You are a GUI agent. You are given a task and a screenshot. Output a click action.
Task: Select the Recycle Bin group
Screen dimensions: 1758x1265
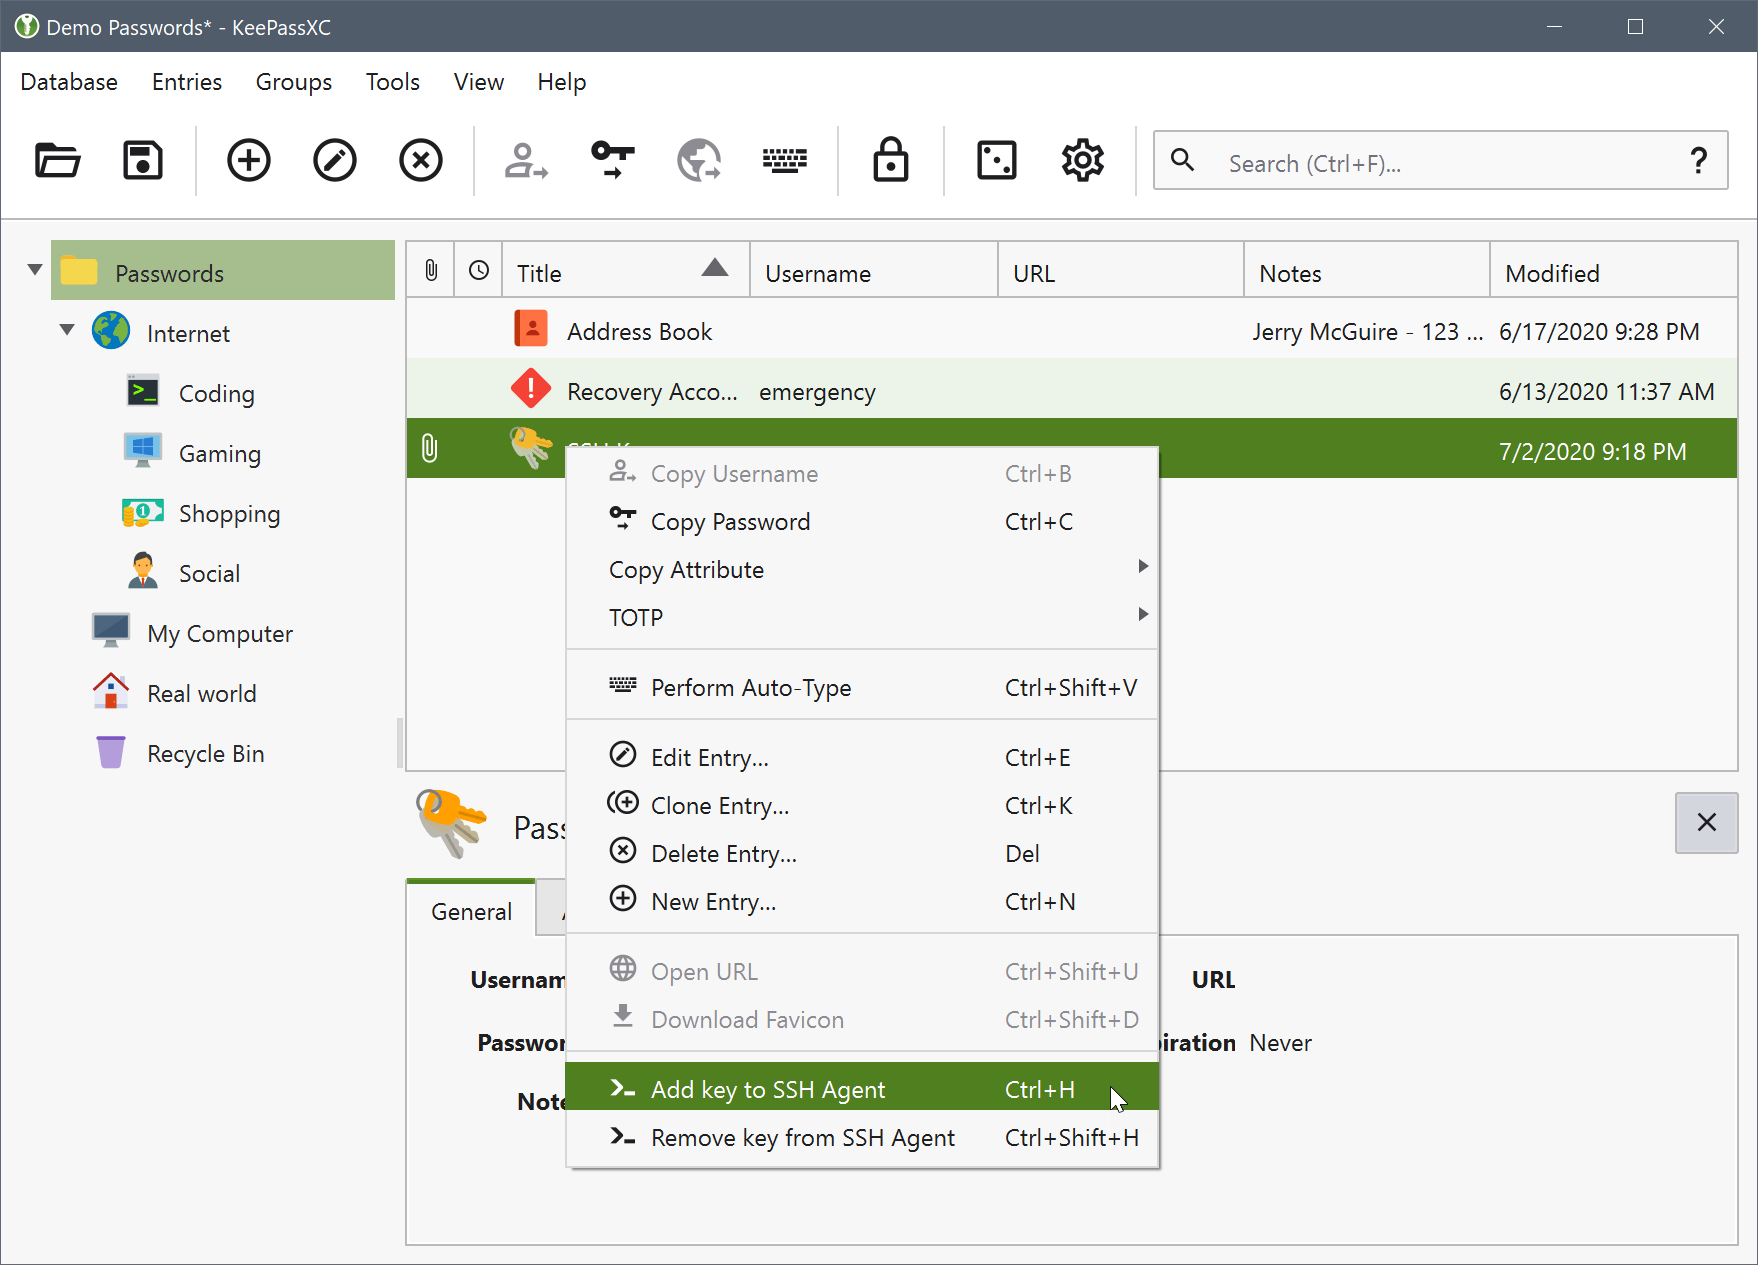click(205, 754)
